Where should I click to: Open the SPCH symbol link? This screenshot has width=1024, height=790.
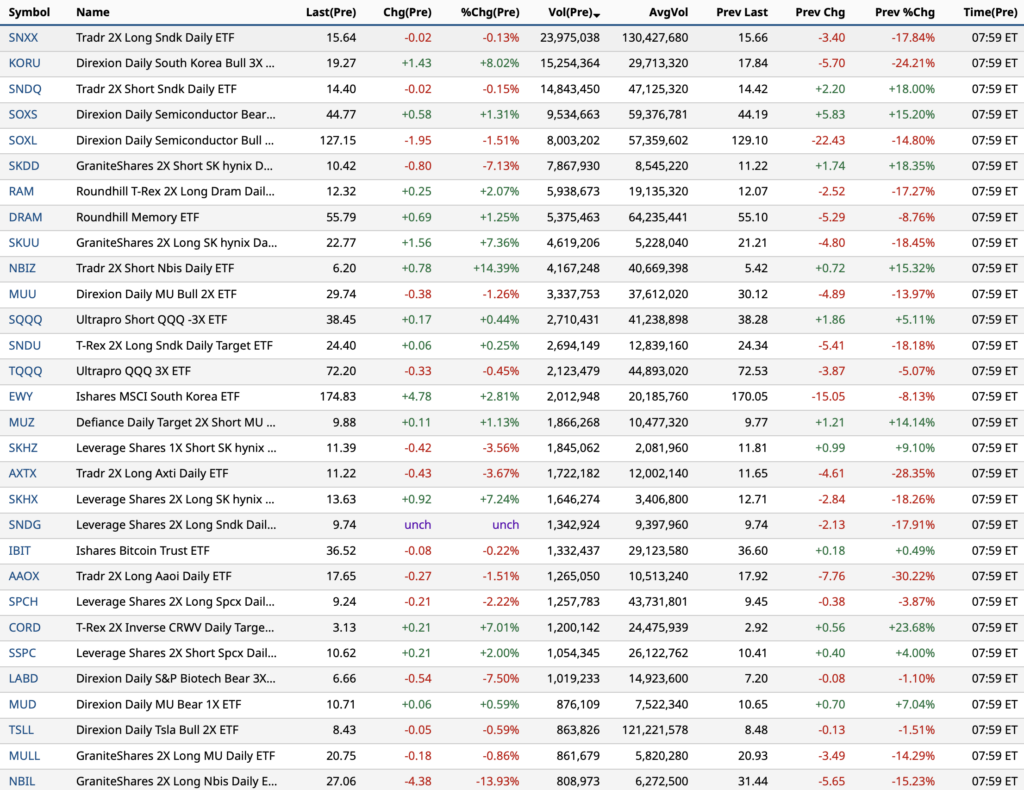click(24, 602)
